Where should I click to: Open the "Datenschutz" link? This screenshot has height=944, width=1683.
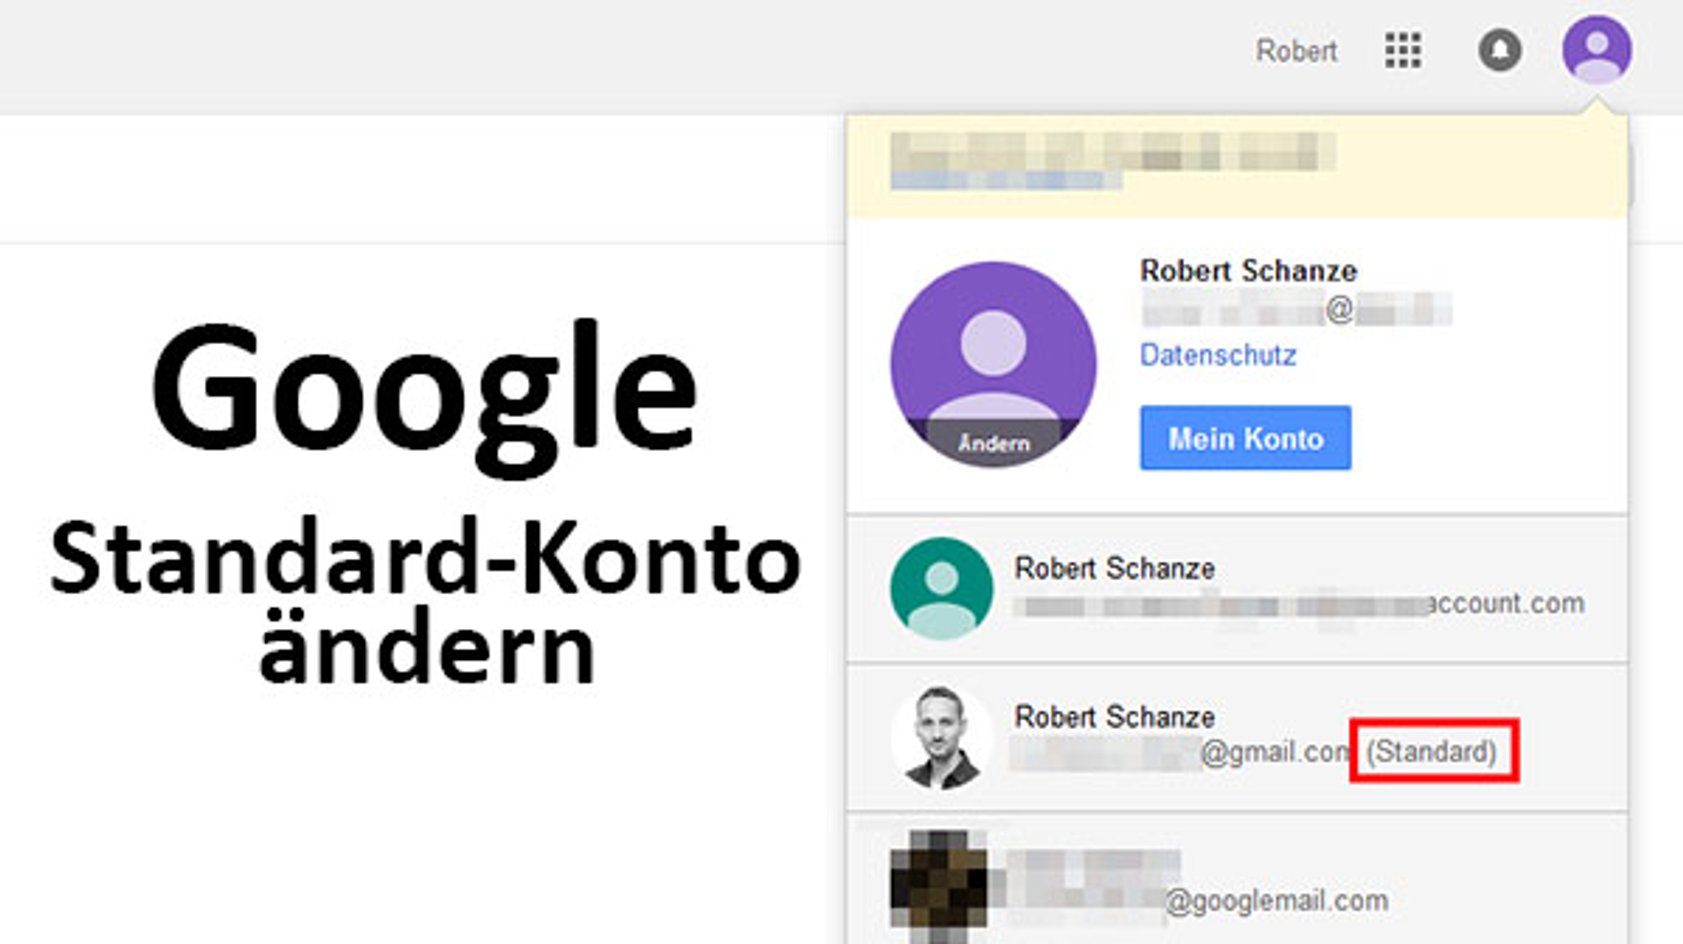click(x=1218, y=355)
